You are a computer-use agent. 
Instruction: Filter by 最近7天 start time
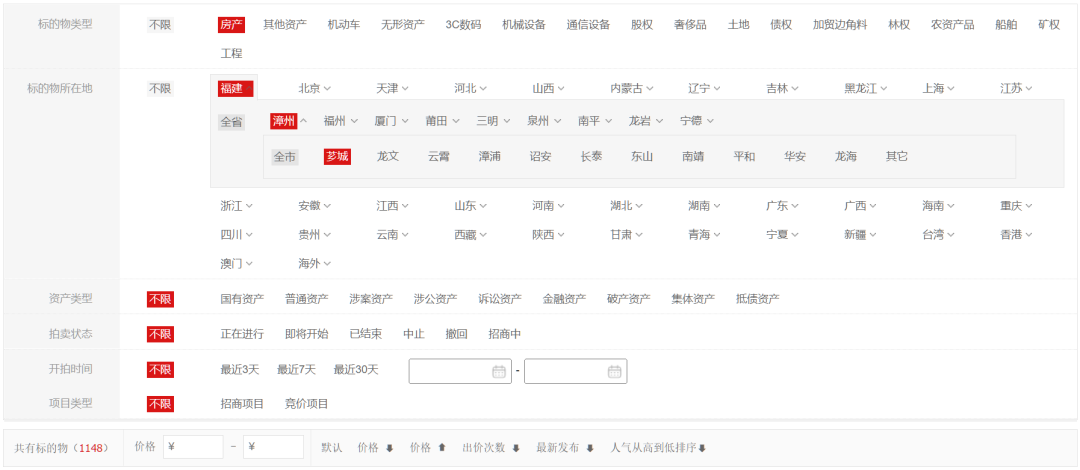pyautogui.click(x=296, y=369)
